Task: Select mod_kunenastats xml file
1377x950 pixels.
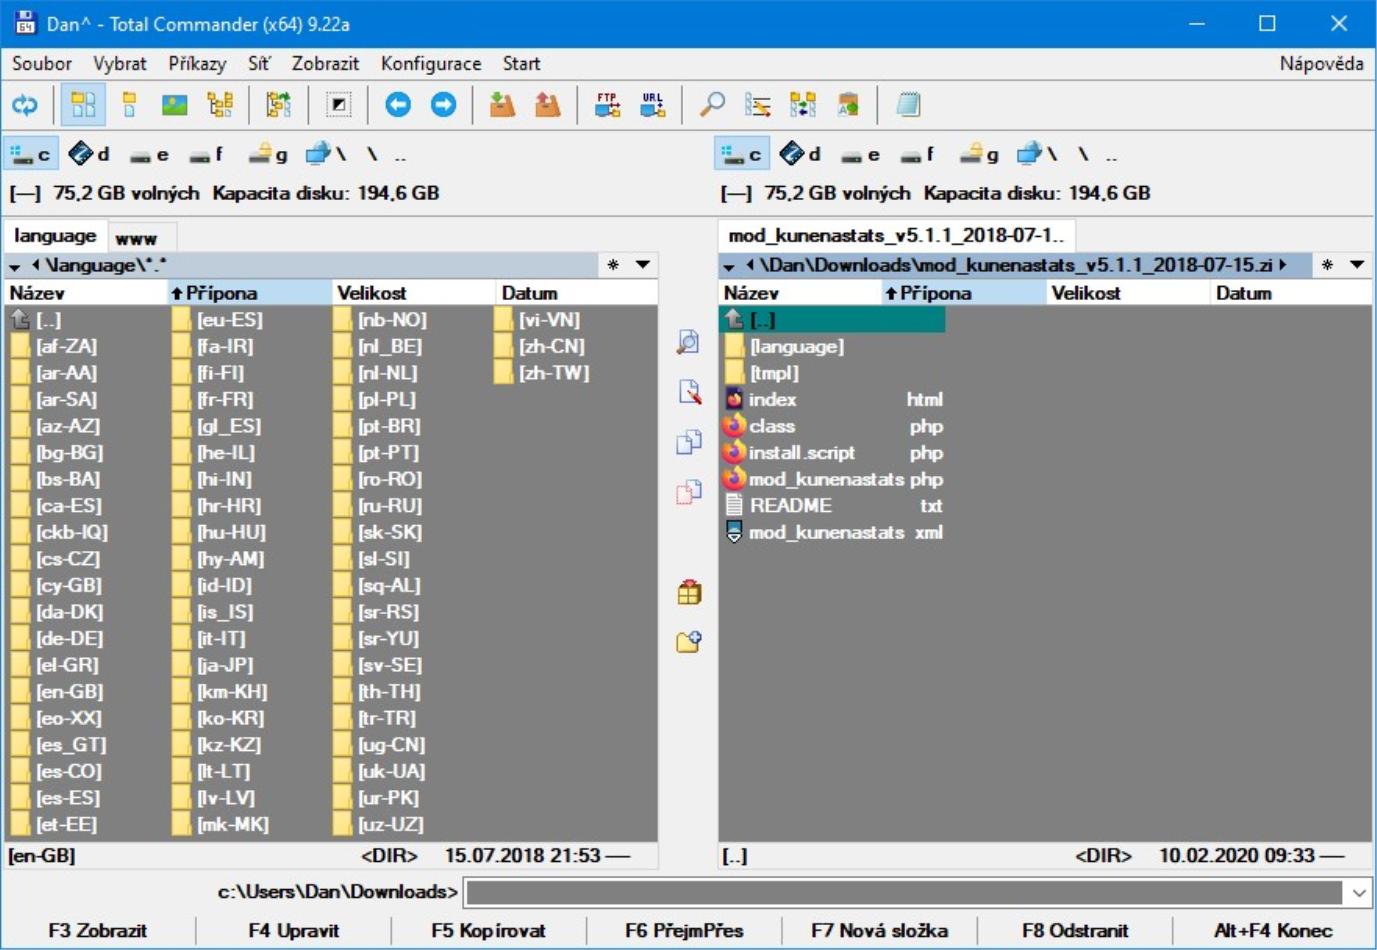Action: 832,532
